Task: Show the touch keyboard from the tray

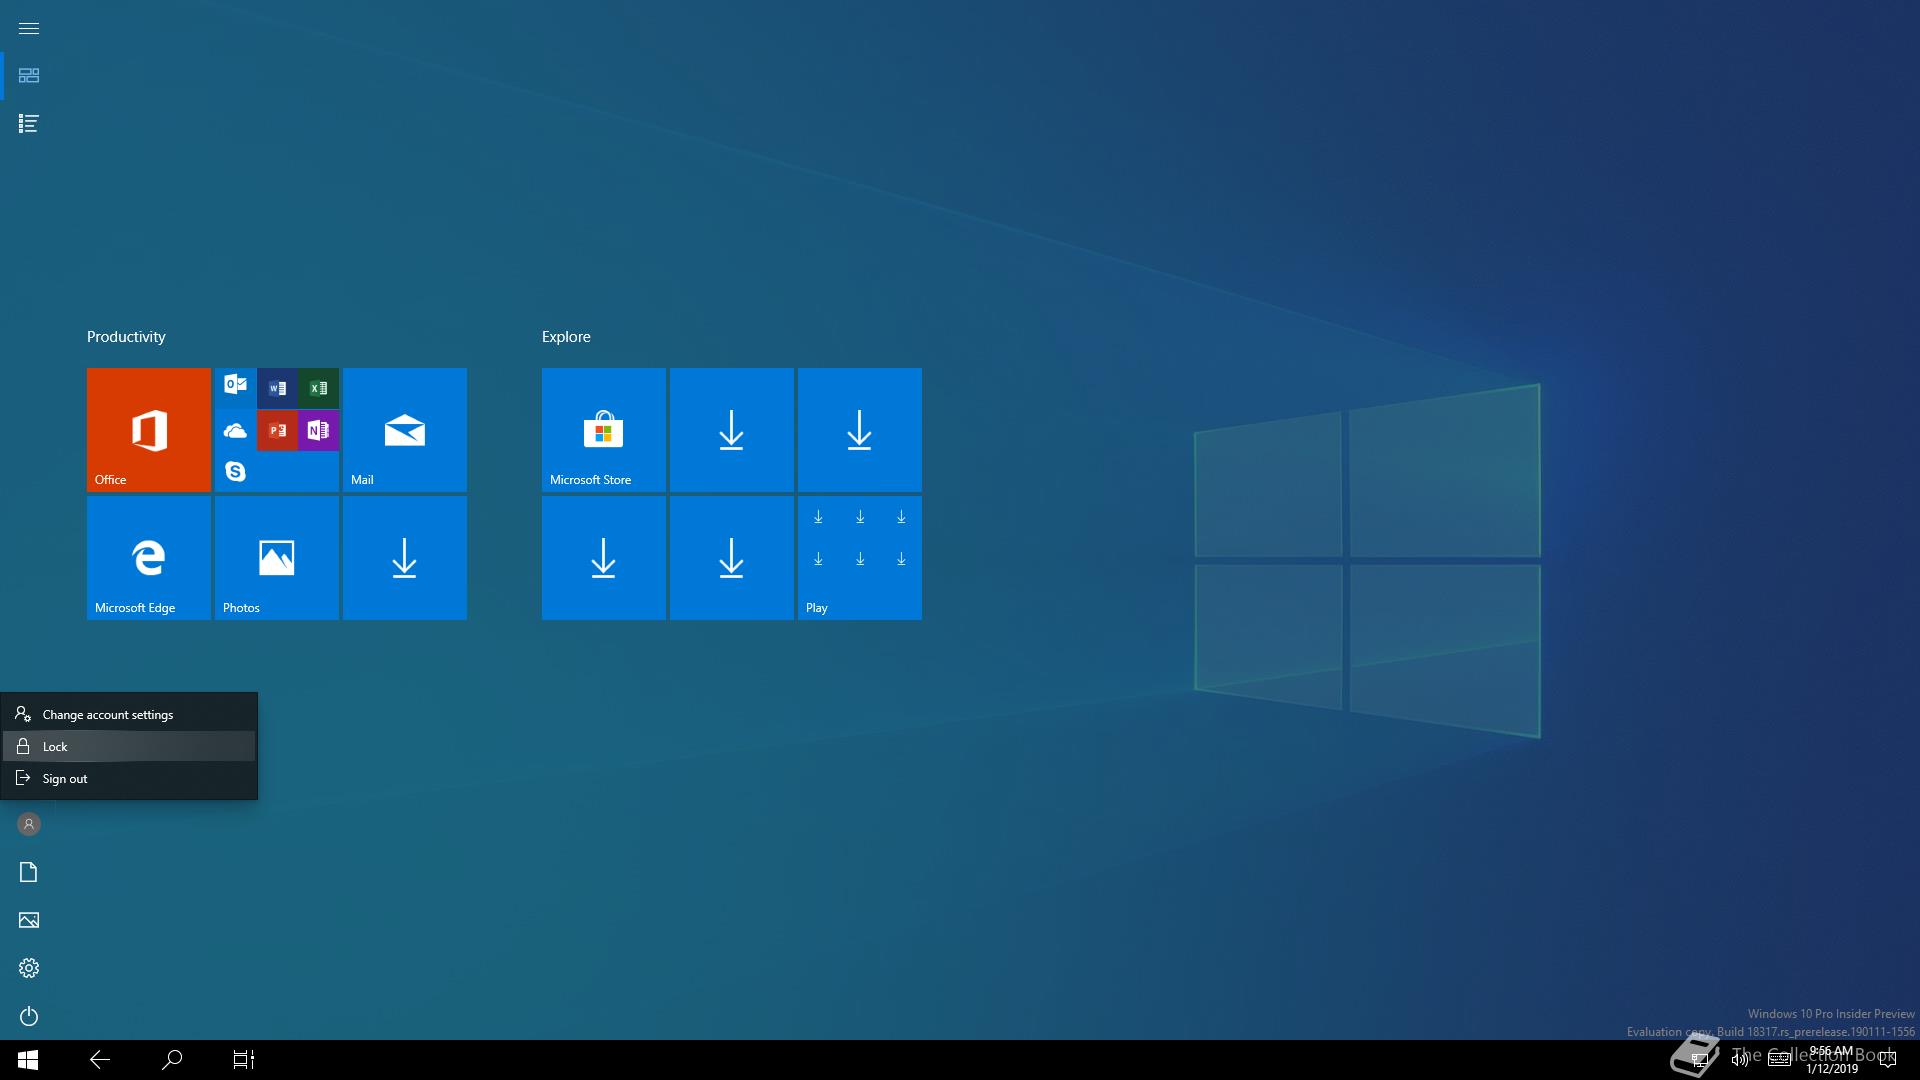Action: pyautogui.click(x=1779, y=1060)
